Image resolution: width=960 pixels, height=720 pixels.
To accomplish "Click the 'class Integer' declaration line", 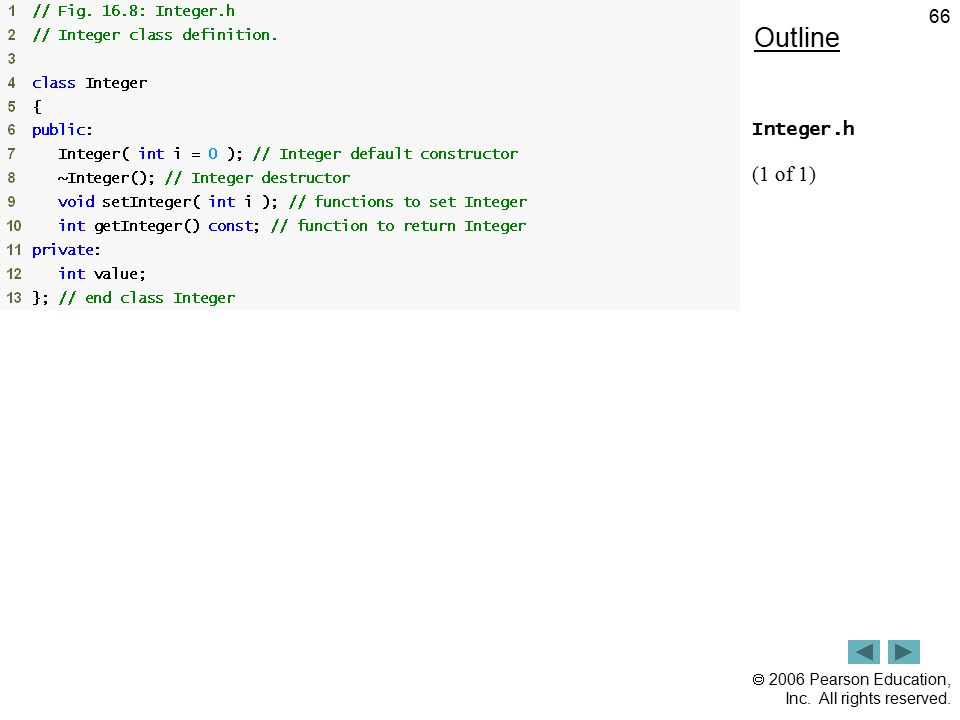I will [89, 83].
